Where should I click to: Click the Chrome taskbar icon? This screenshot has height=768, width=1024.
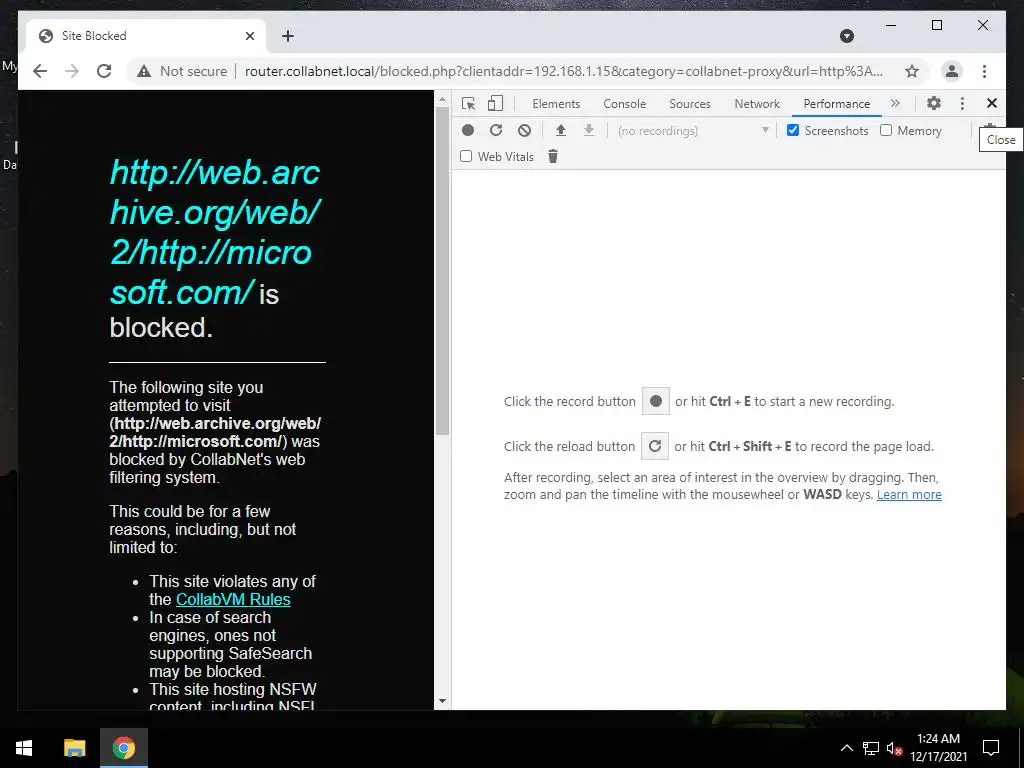(123, 748)
